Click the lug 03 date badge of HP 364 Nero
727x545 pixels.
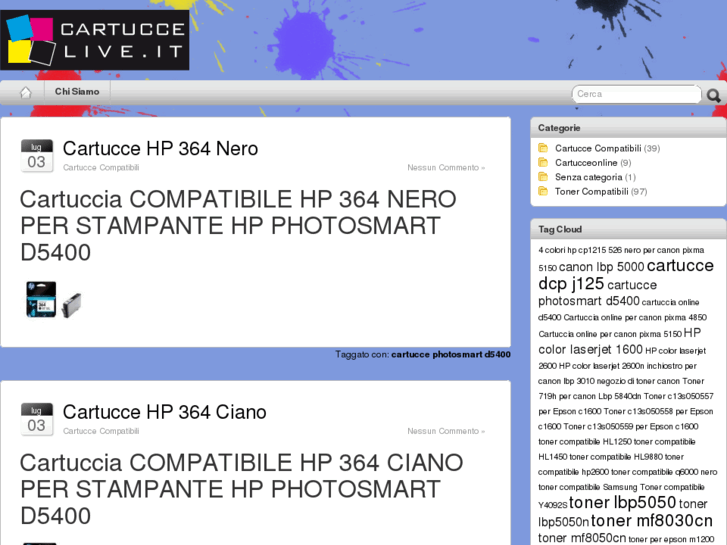[37, 156]
